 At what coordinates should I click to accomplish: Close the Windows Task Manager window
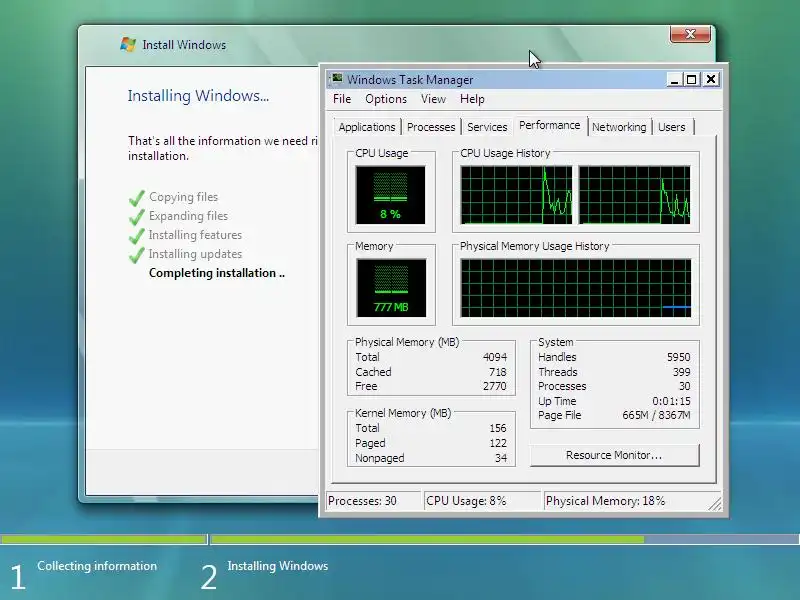(711, 80)
